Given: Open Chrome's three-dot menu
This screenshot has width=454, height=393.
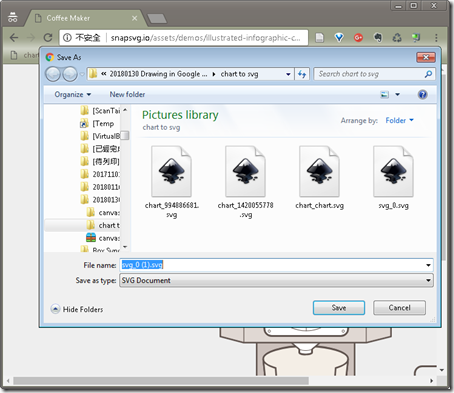Looking at the screenshot, I should click(436, 38).
